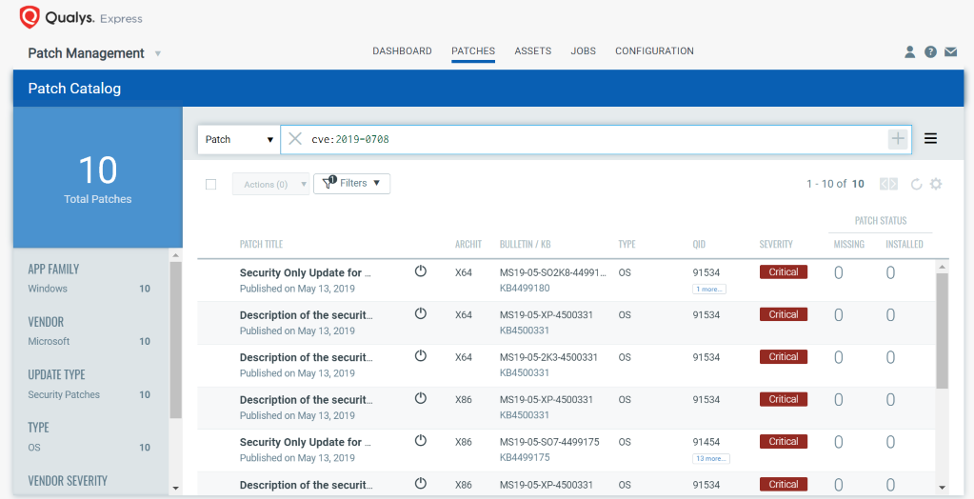Image resolution: width=974 pixels, height=499 pixels.
Task: Expand the Filters dropdown
Action: pos(352,183)
